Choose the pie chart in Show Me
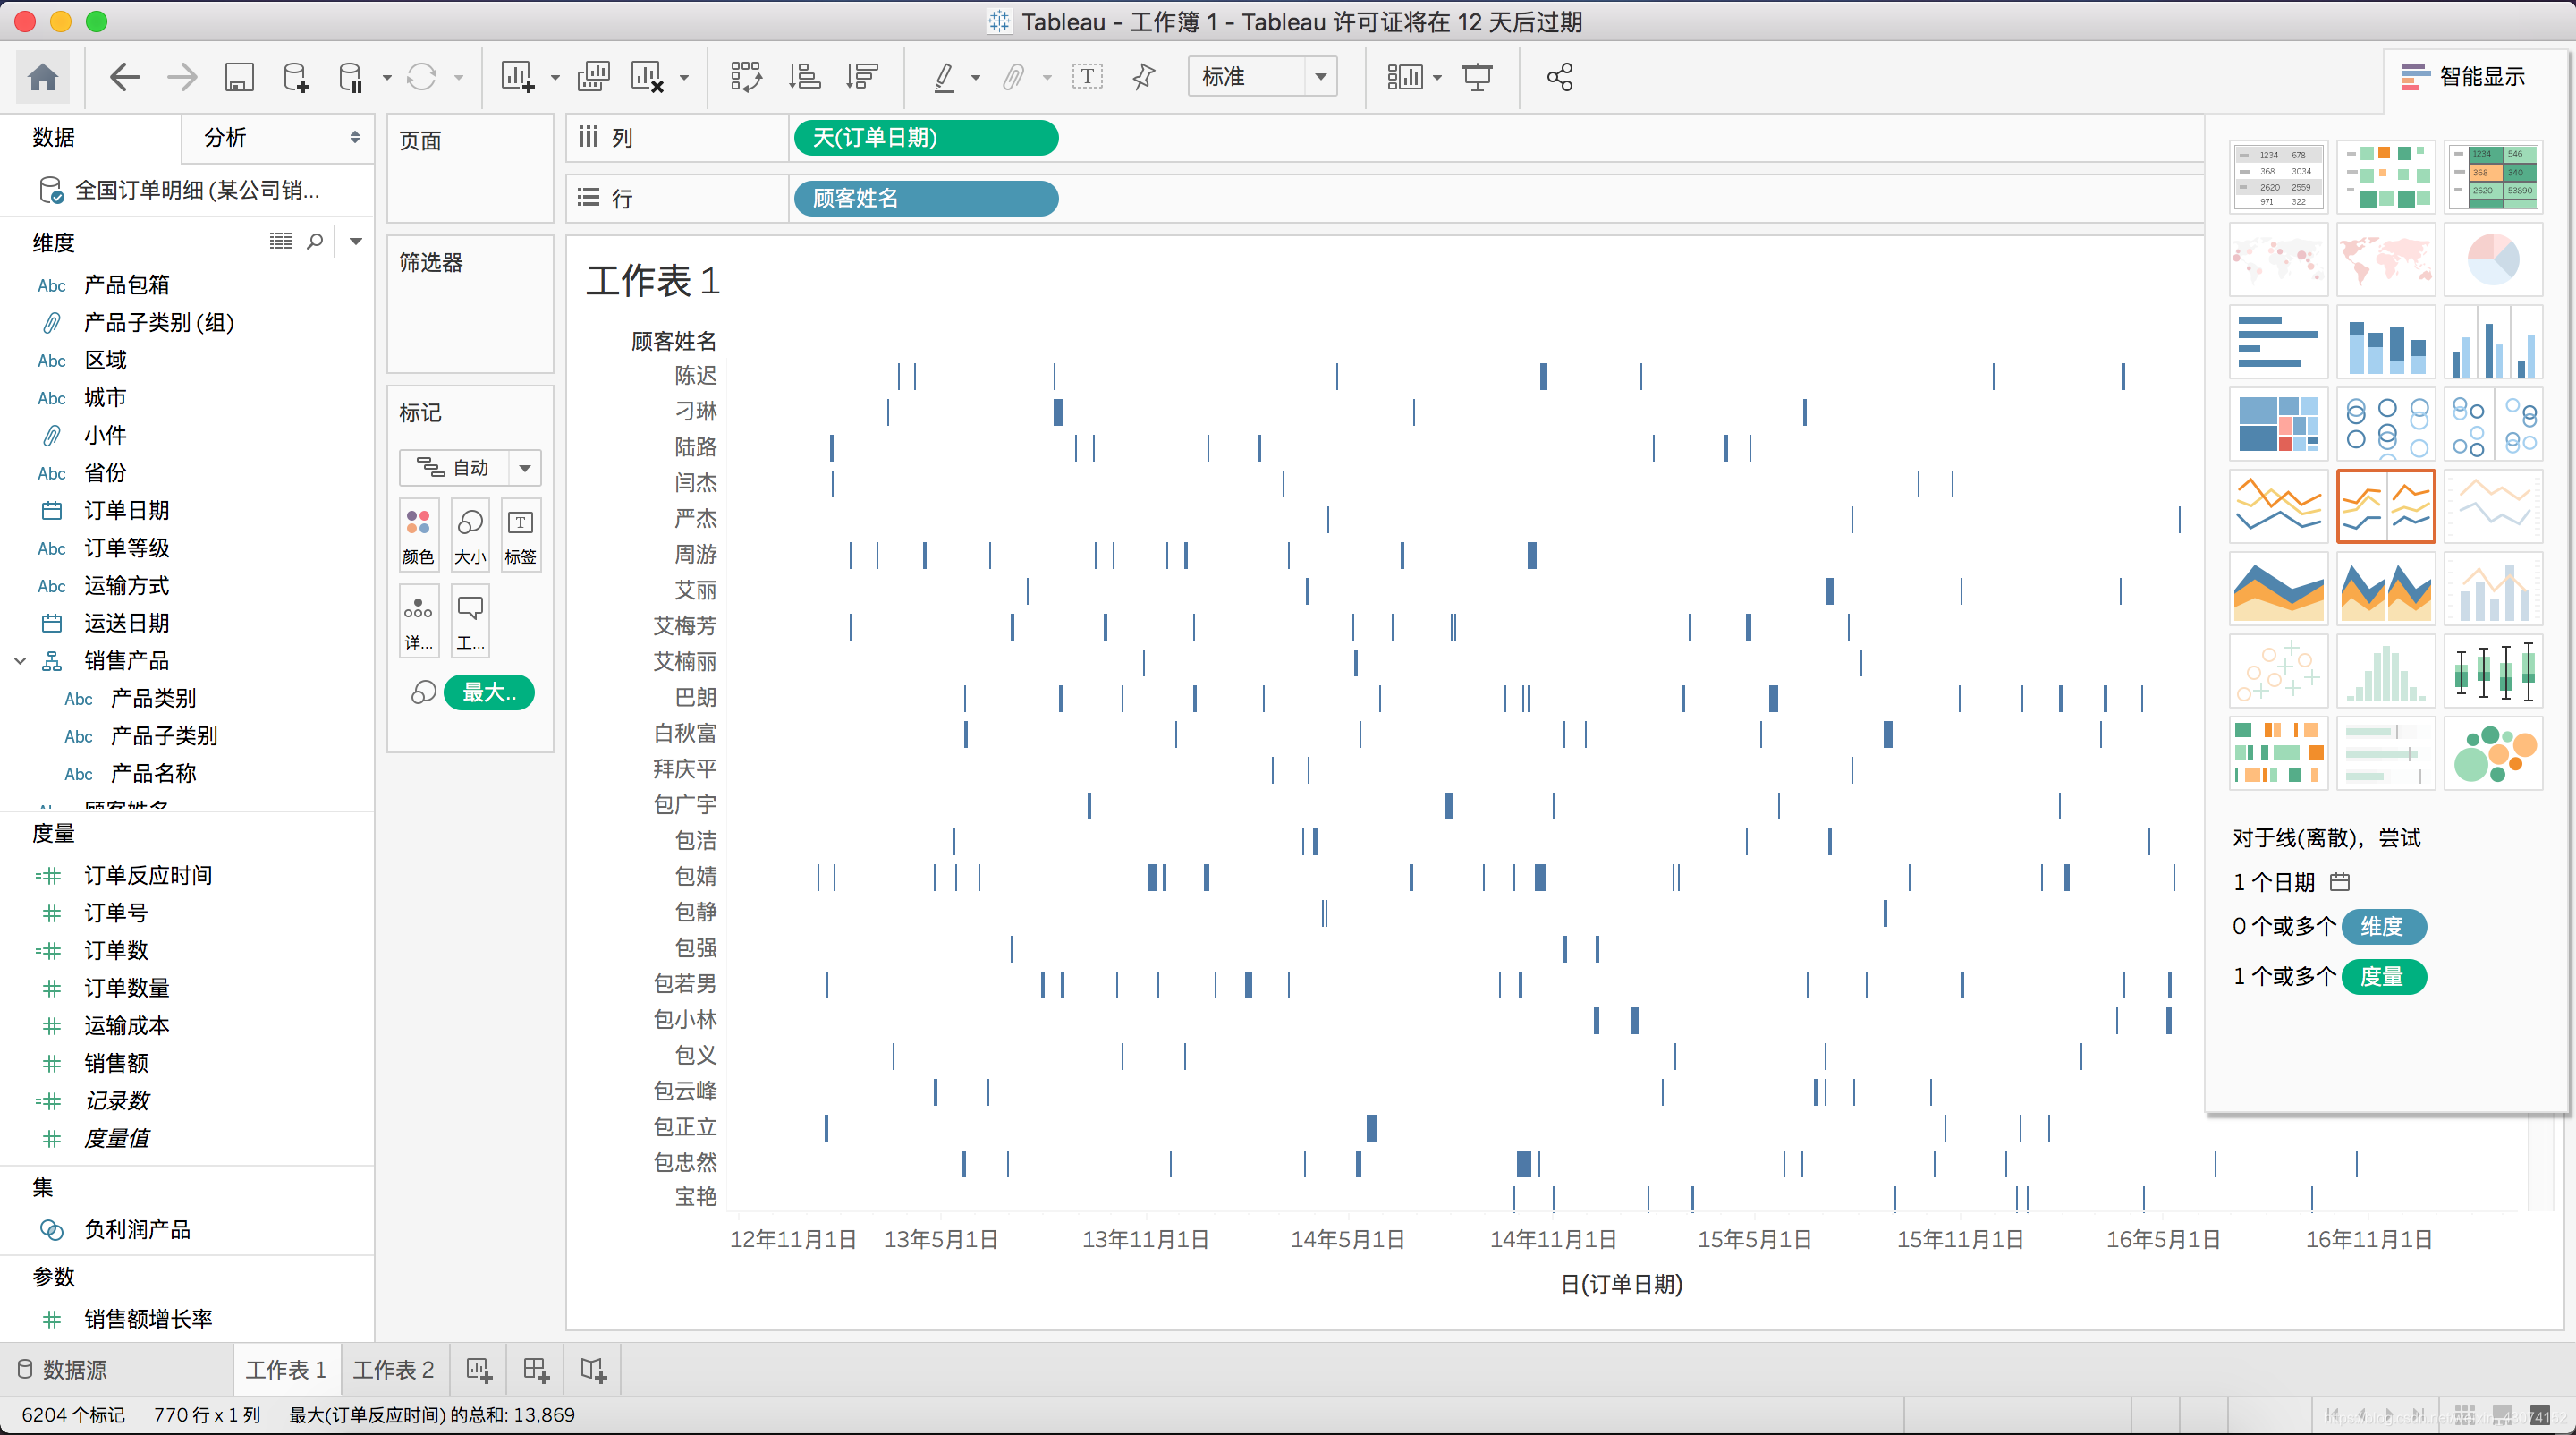 2494,260
